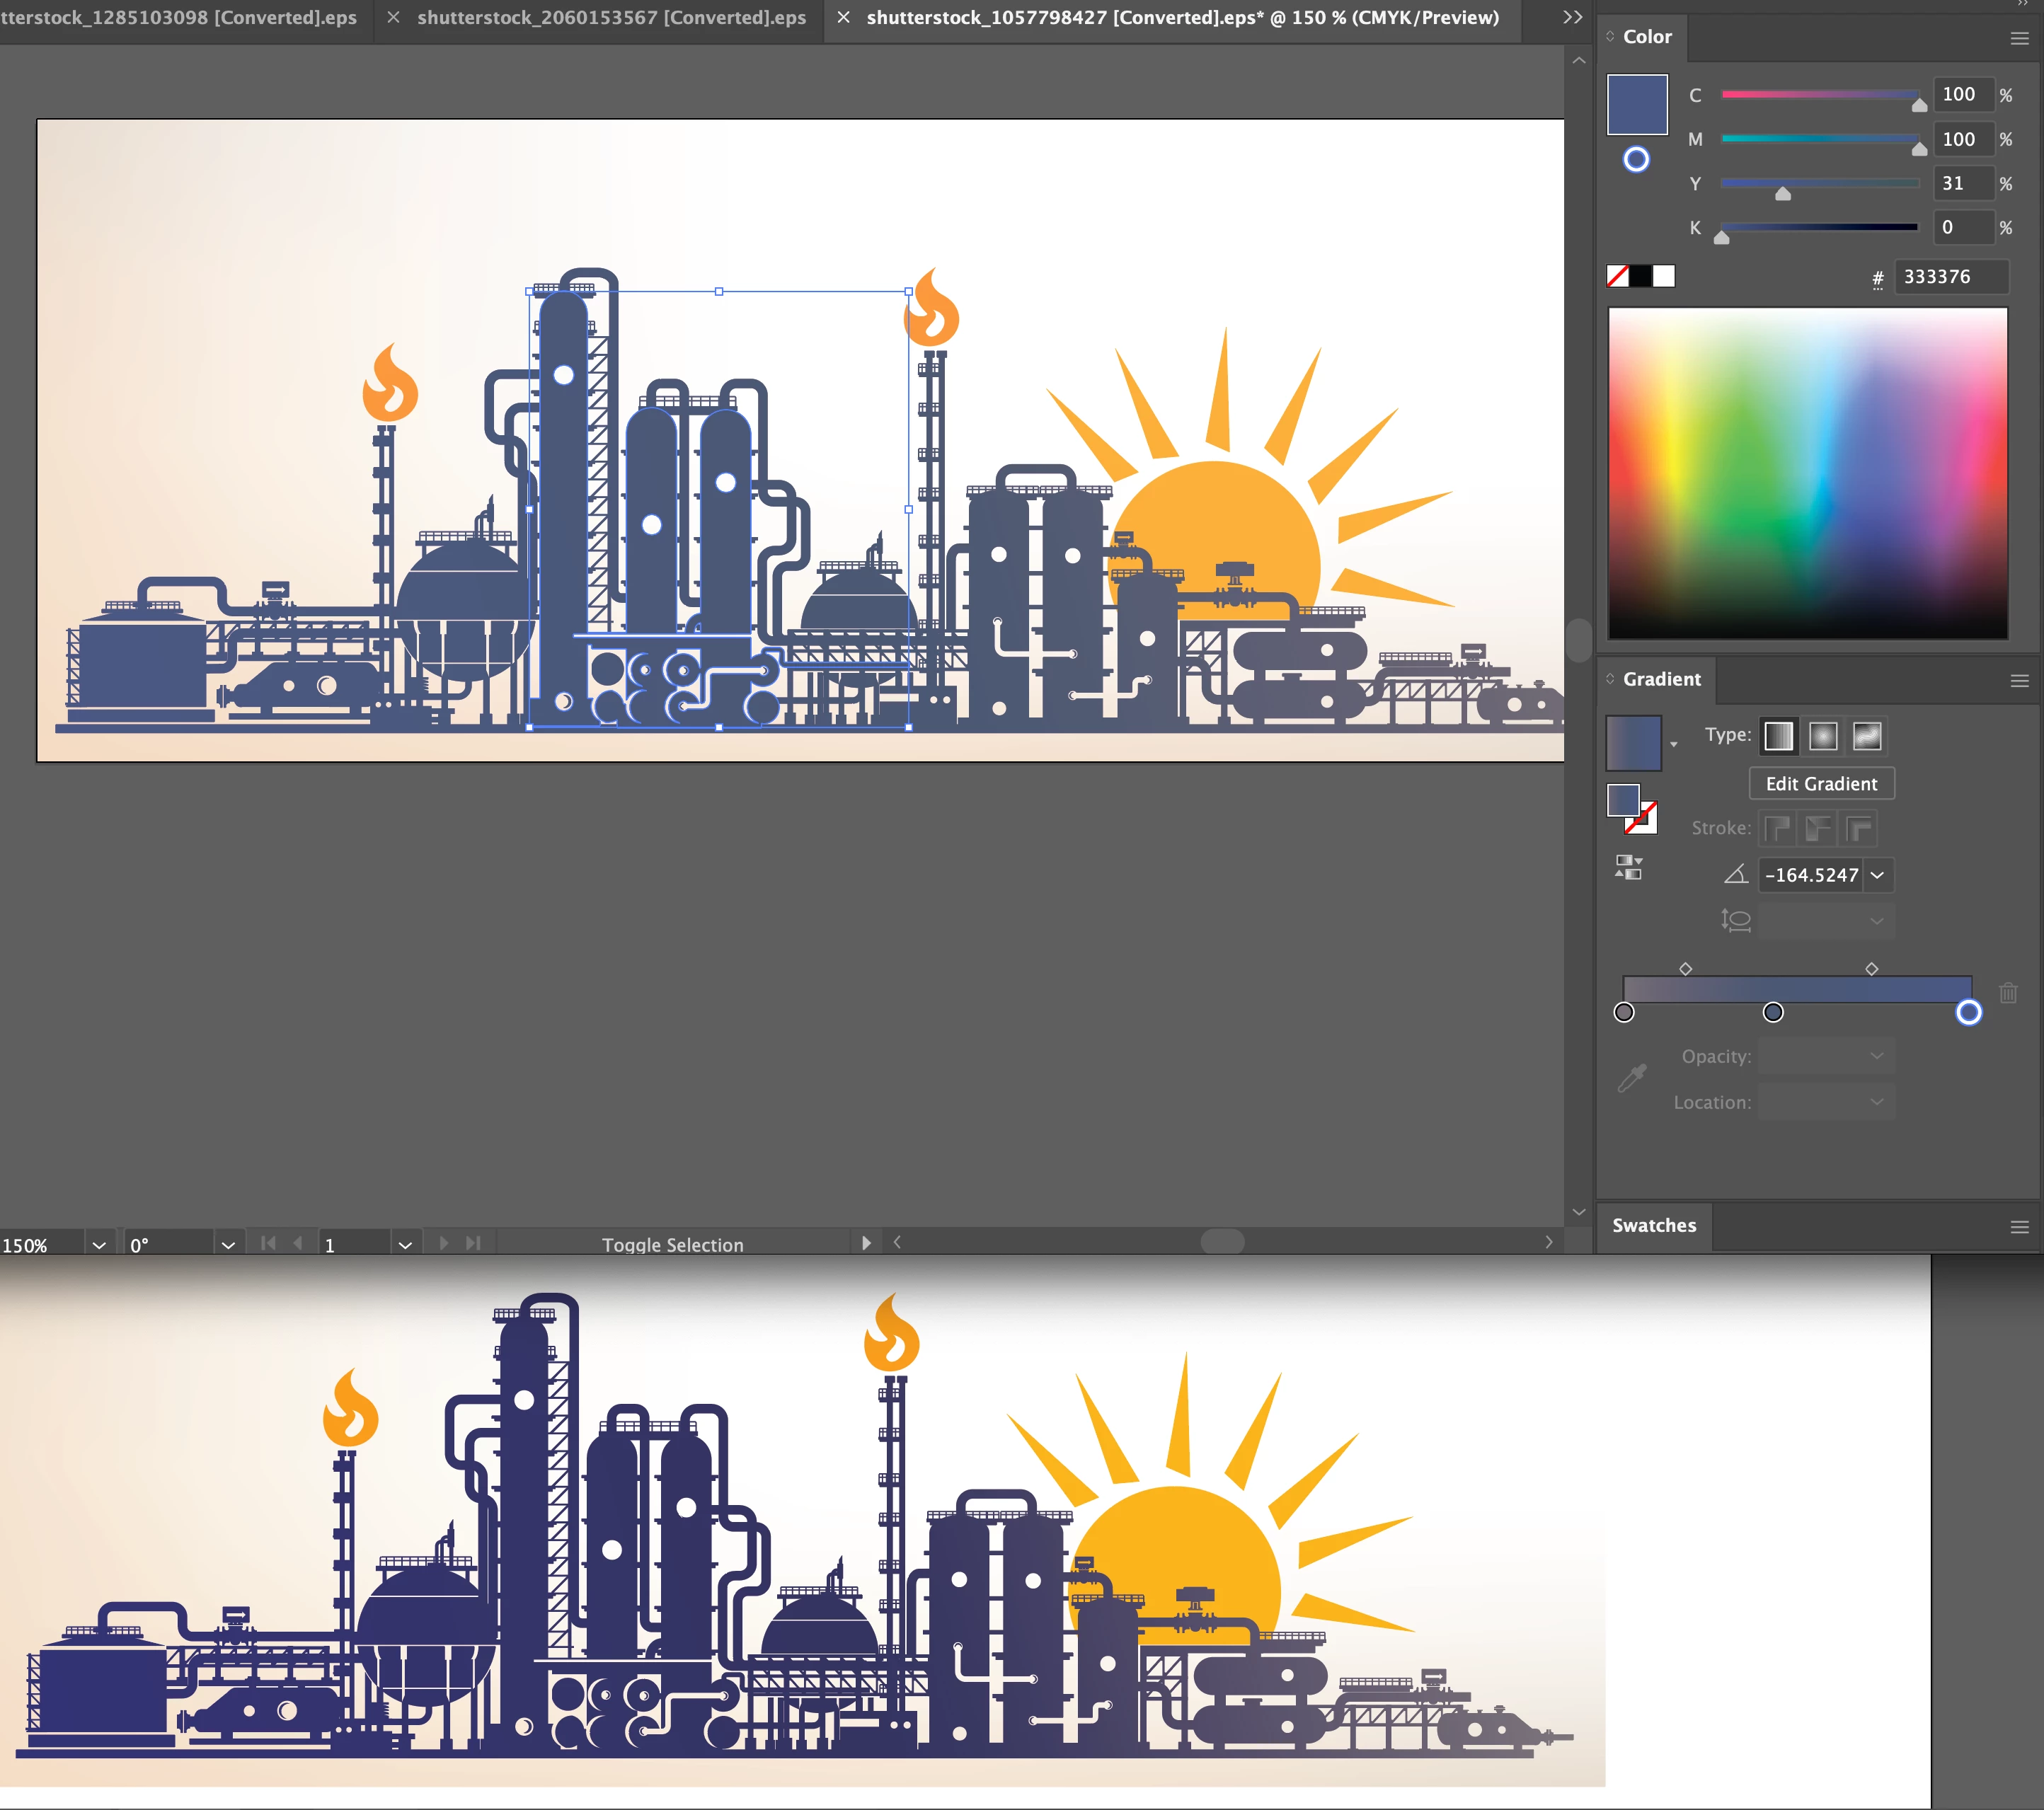Open the Color panel hamburger menu
The height and width of the screenshot is (1810, 2044).
point(2019,38)
